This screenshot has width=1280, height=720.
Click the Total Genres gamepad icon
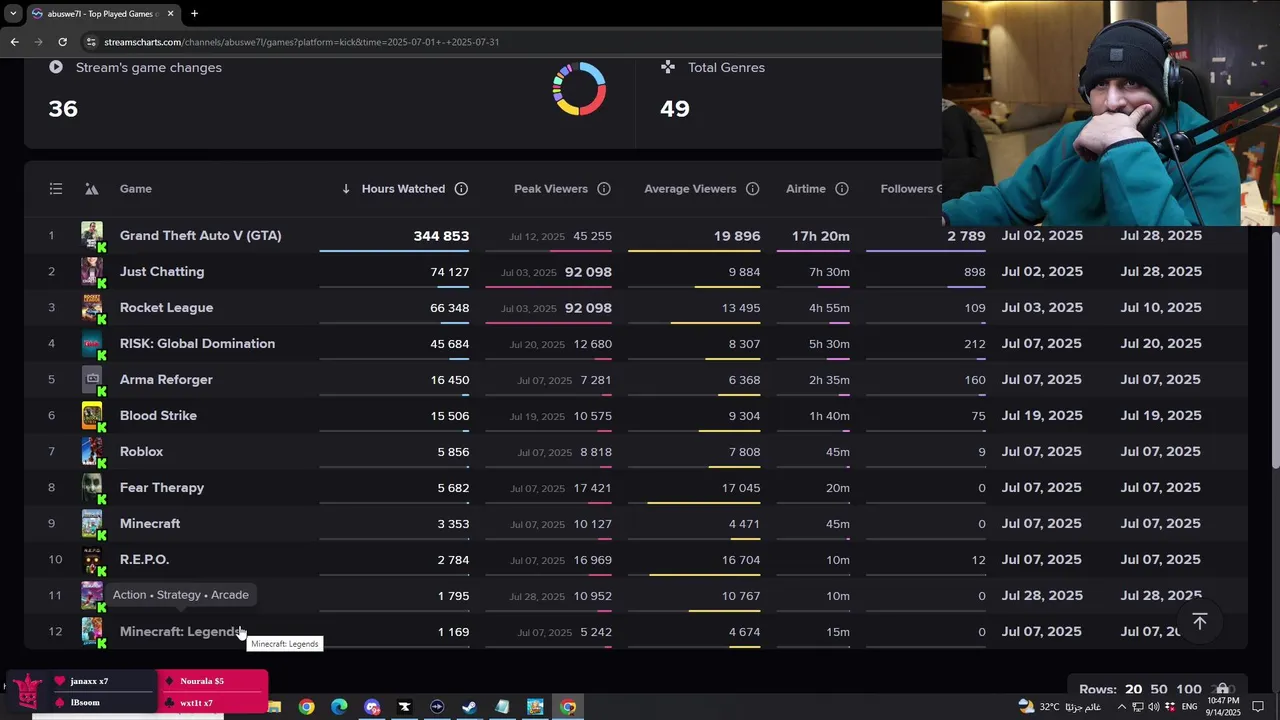point(668,67)
